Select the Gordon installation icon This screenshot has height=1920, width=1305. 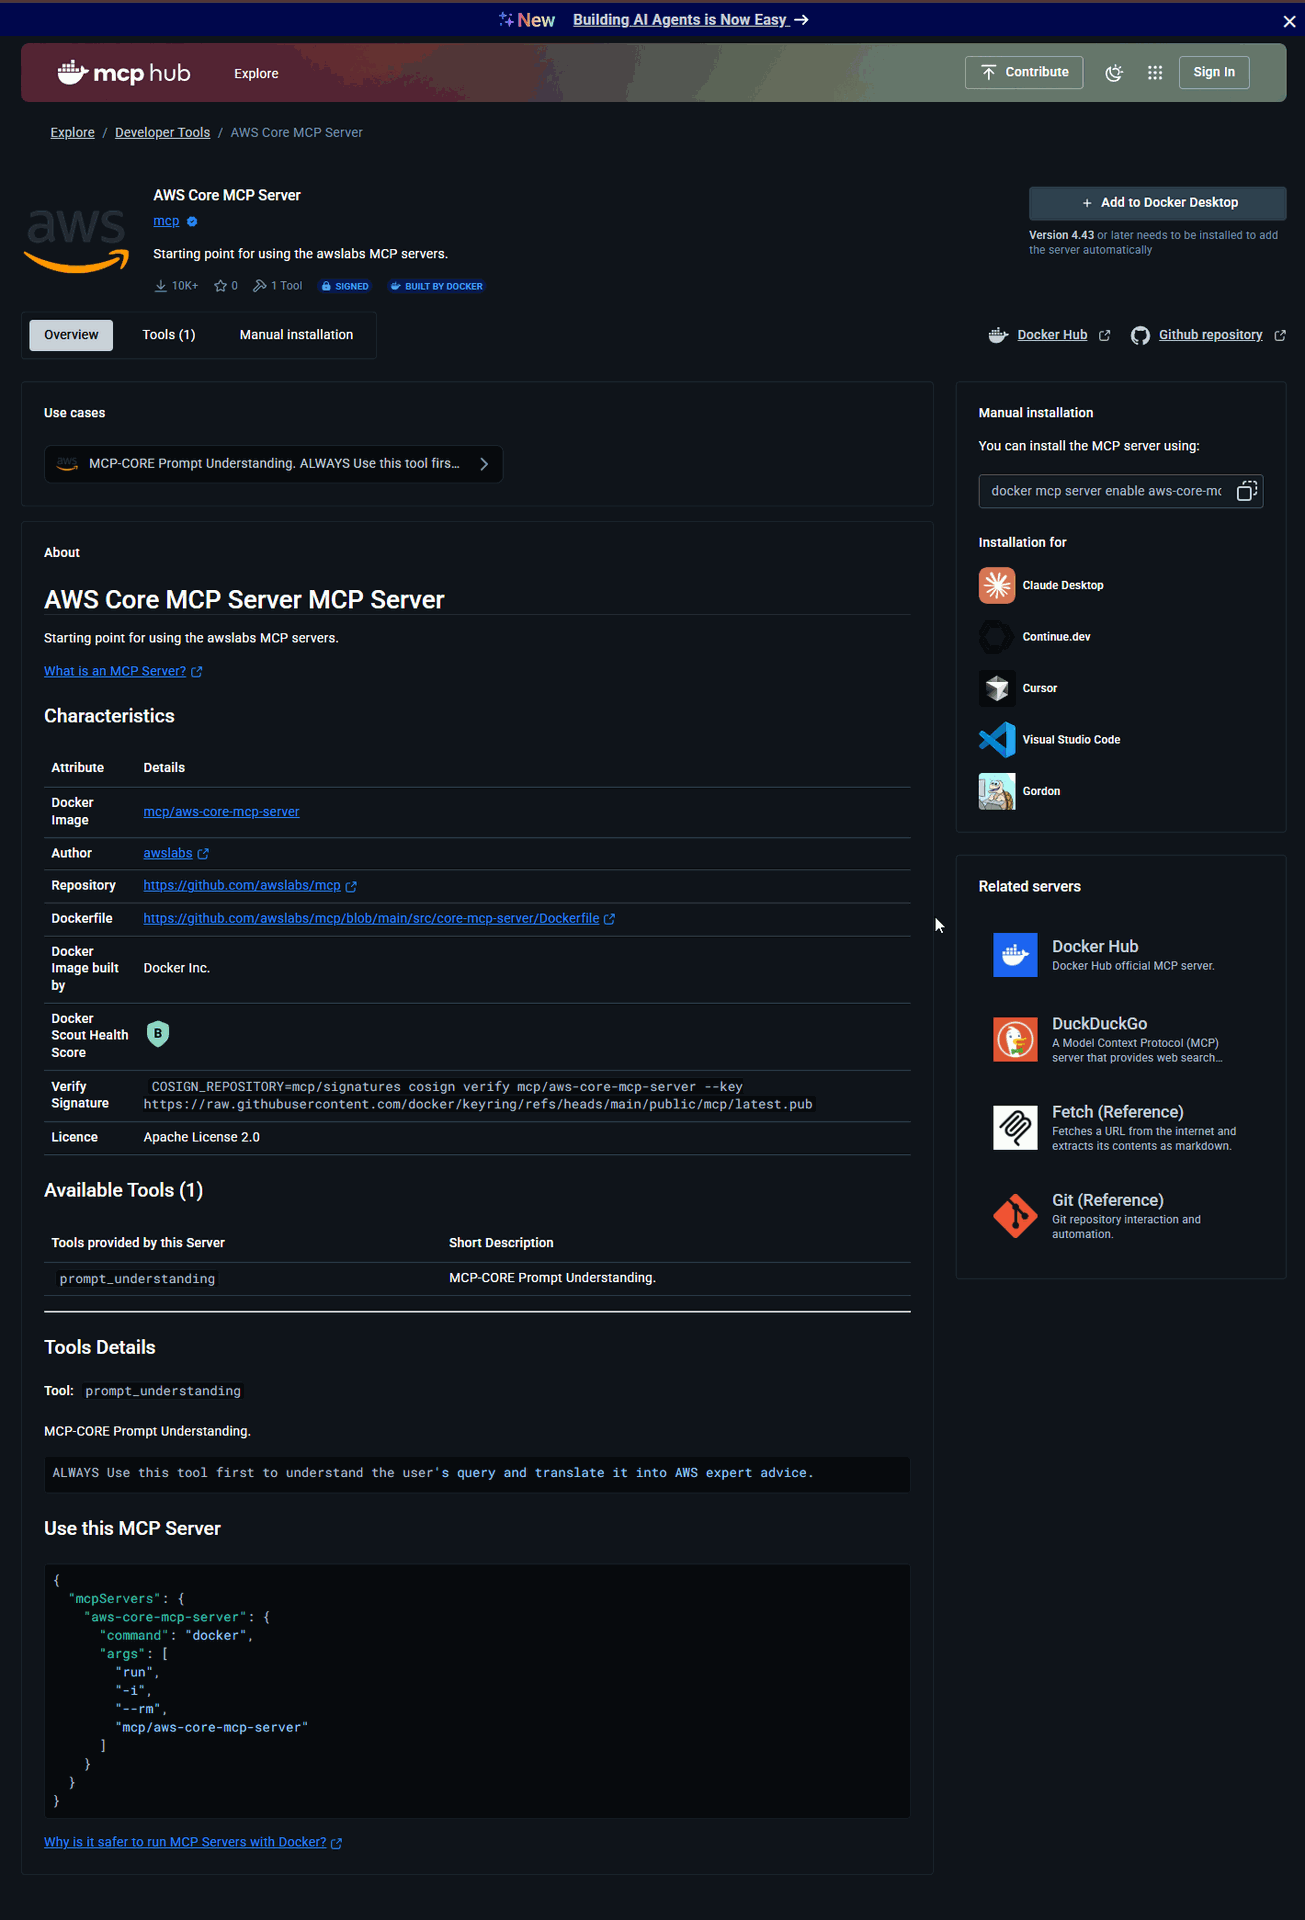(x=997, y=791)
